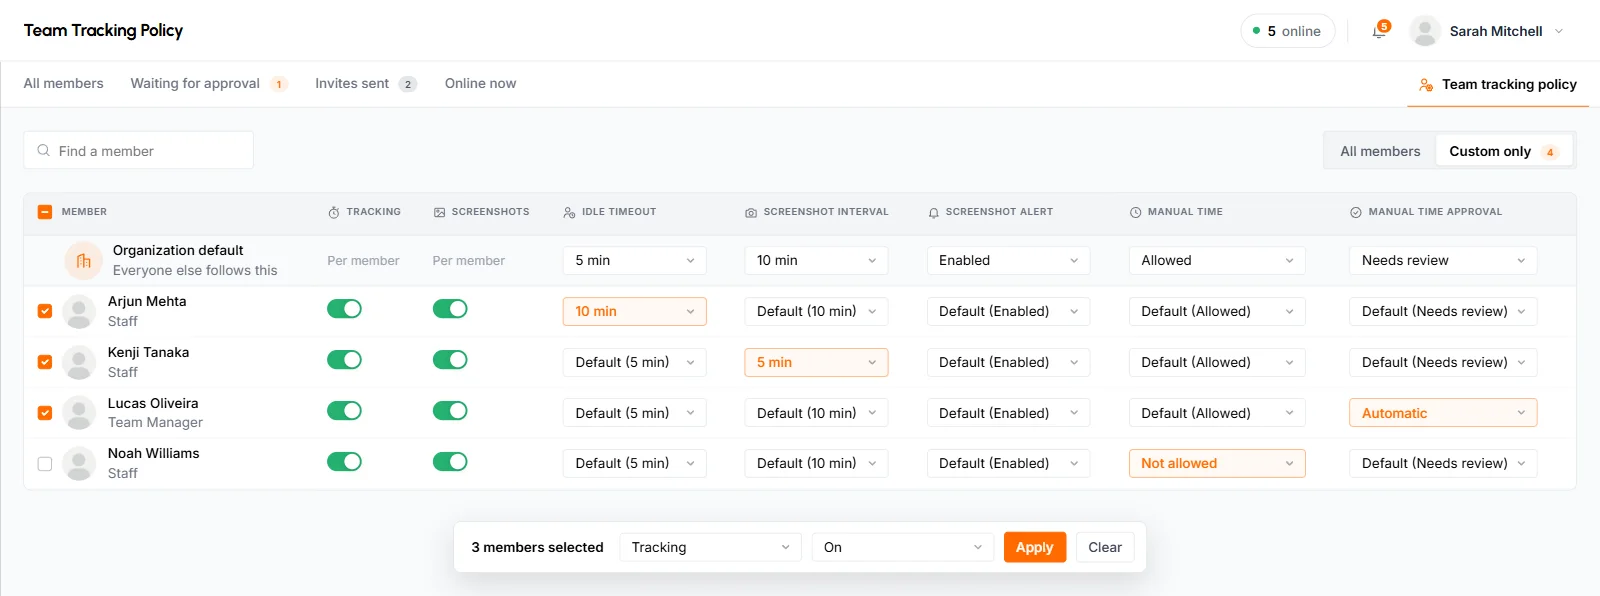Click the '3 members selected' label
This screenshot has width=1600, height=596.
click(x=538, y=547)
